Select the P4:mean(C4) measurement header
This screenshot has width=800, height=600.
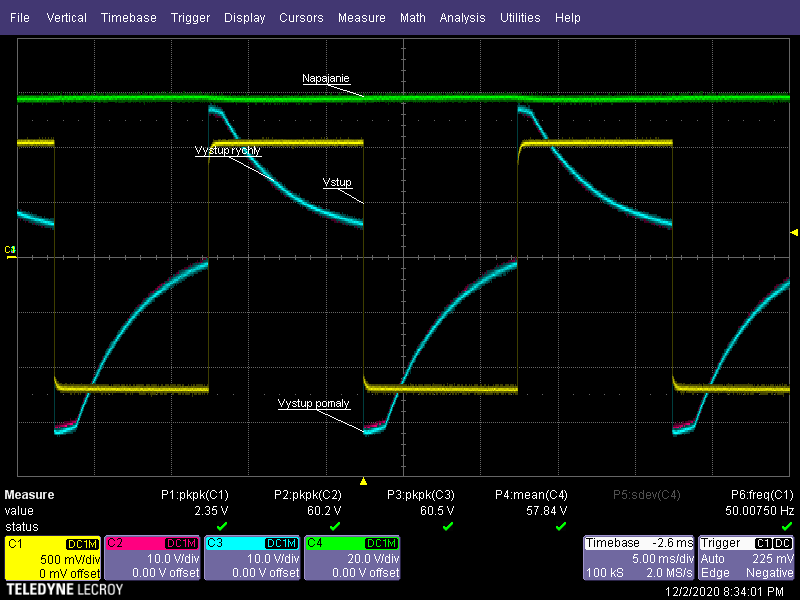[x=531, y=495]
